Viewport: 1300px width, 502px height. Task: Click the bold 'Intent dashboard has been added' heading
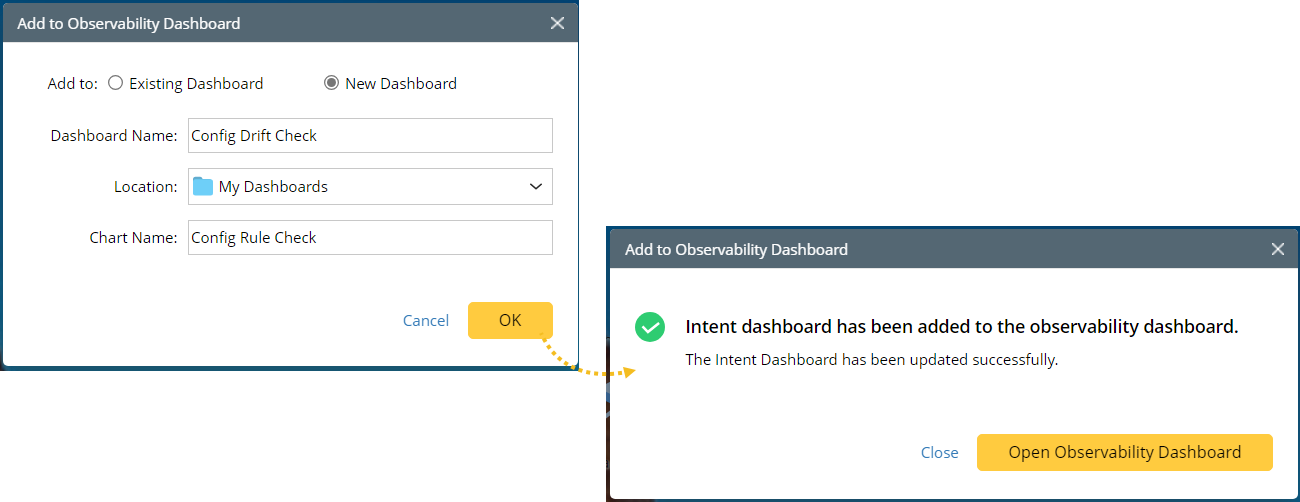point(961,327)
